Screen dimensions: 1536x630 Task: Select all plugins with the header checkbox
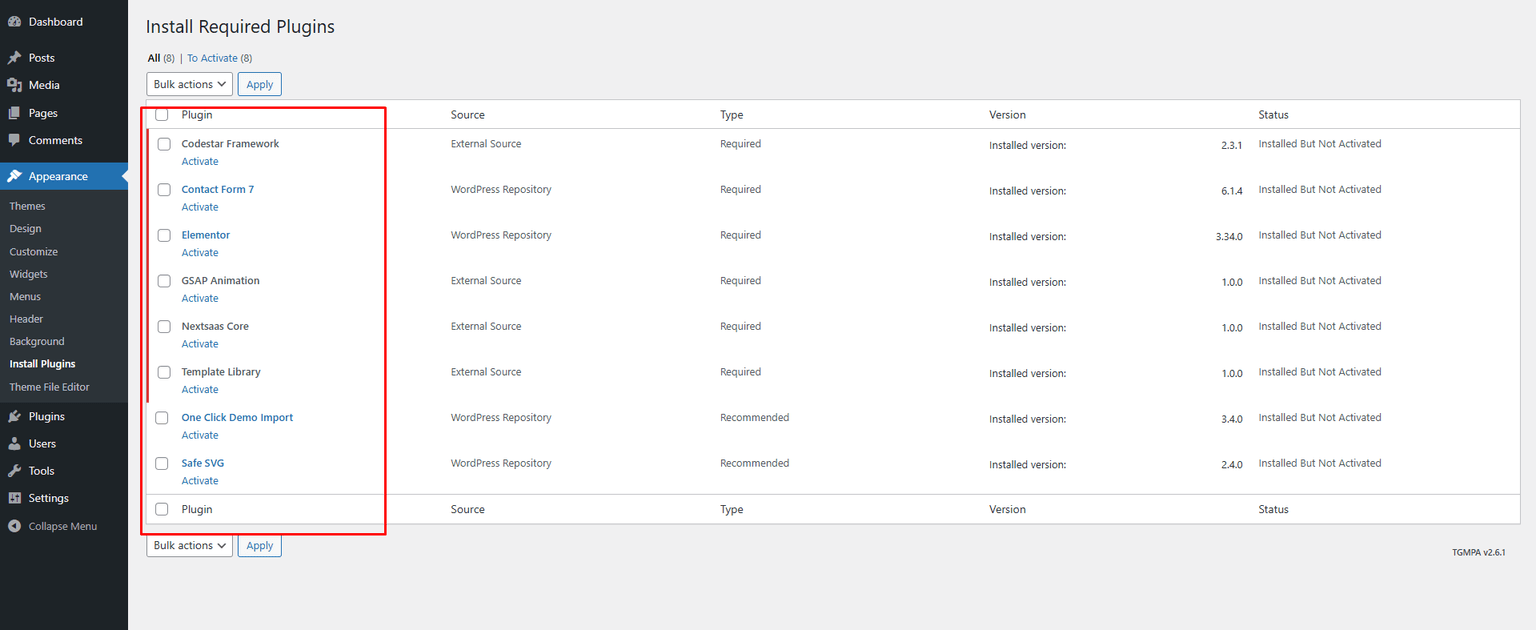161,114
